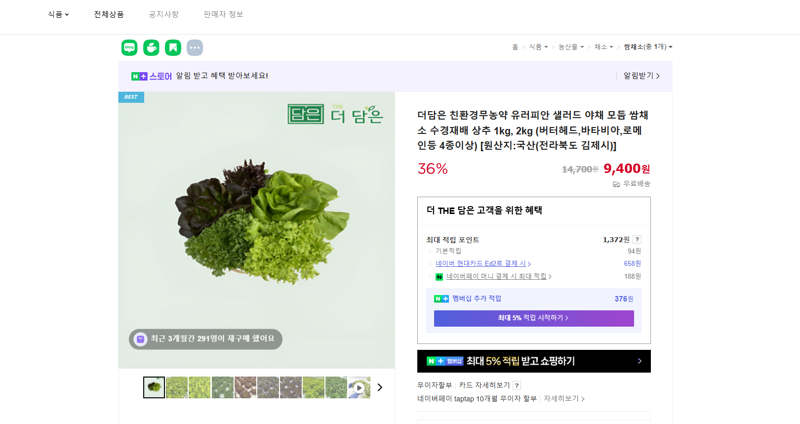
Task: Click the product title text
Action: click(533, 131)
